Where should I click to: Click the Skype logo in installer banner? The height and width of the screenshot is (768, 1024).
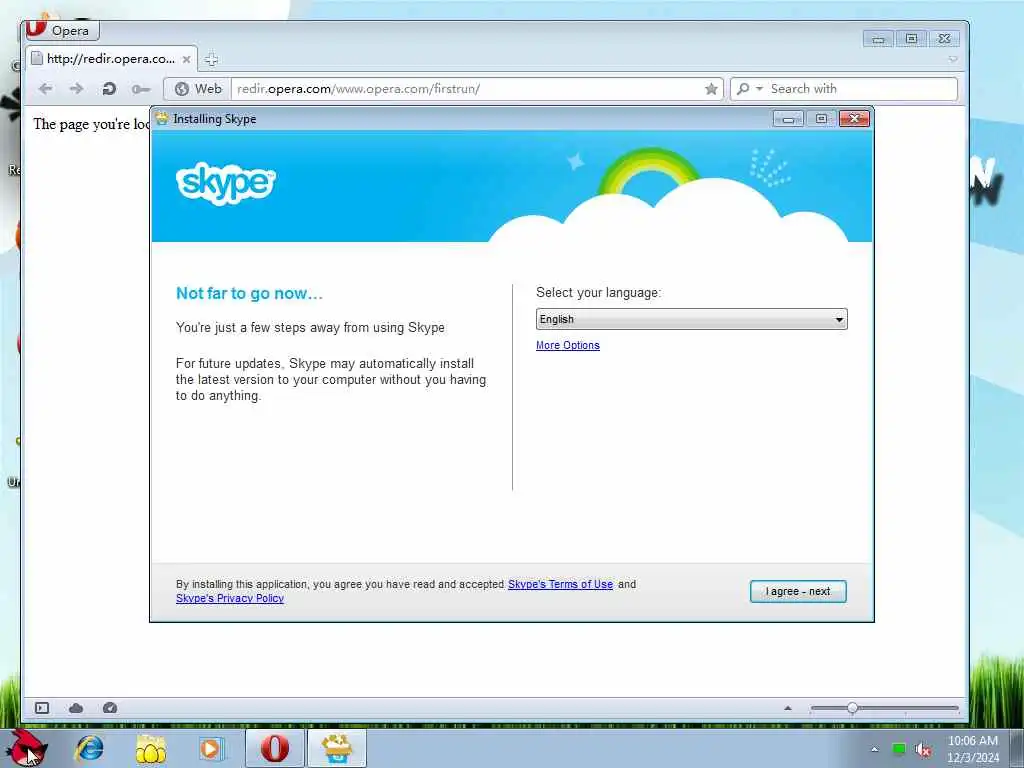click(225, 183)
